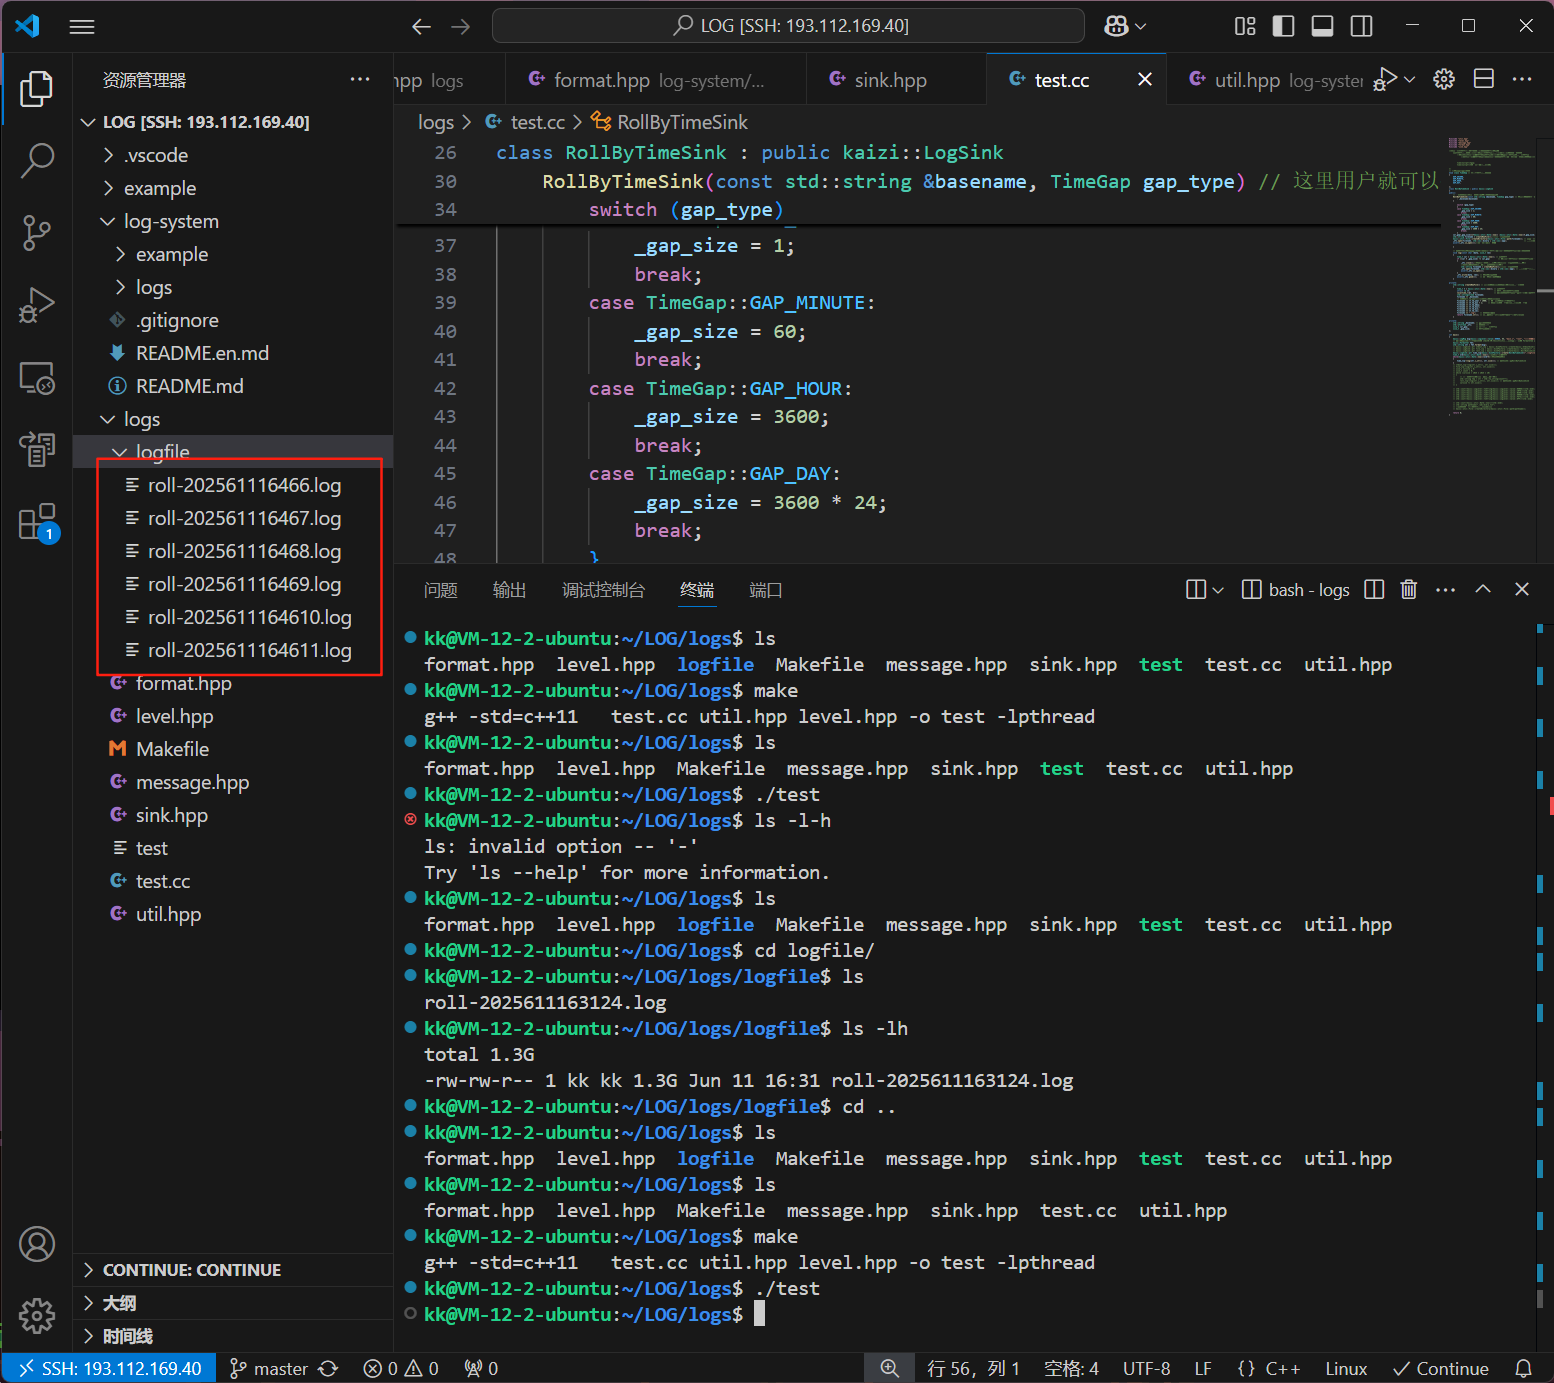The height and width of the screenshot is (1383, 1554).
Task: Expand the 大纲 outline section
Action: 233,1303
